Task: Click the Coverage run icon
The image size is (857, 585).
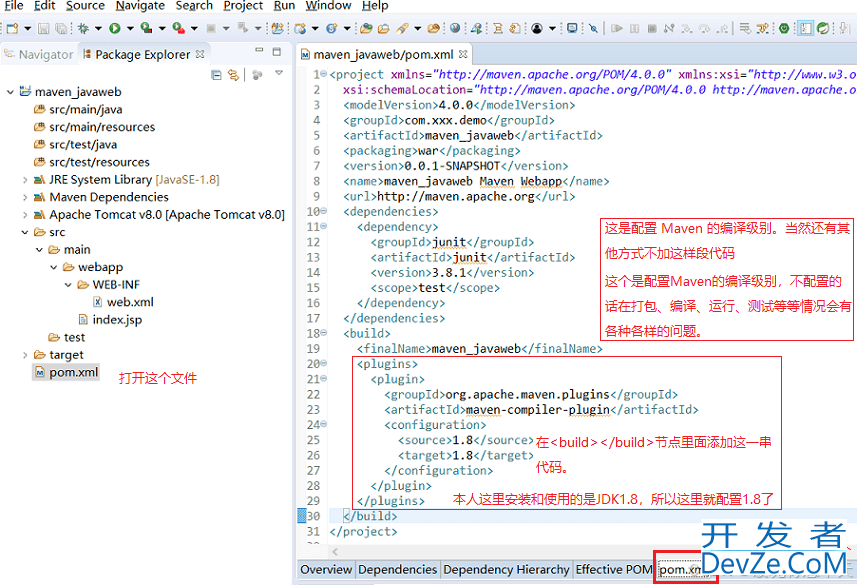Action: tap(146, 28)
